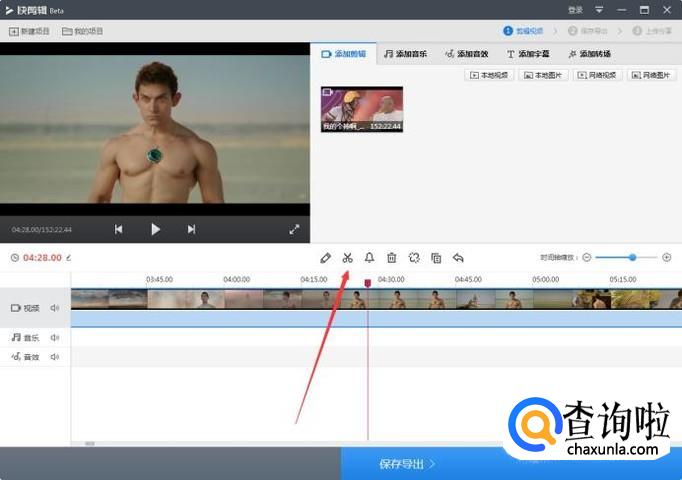Select the scissors cut tool
The height and width of the screenshot is (480, 682).
click(347, 258)
